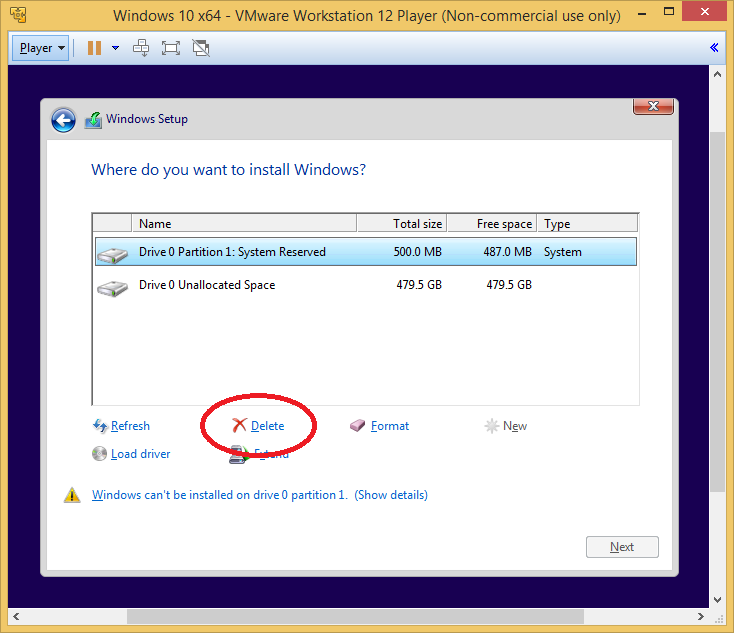Pause the virtual machine

(x=95, y=48)
